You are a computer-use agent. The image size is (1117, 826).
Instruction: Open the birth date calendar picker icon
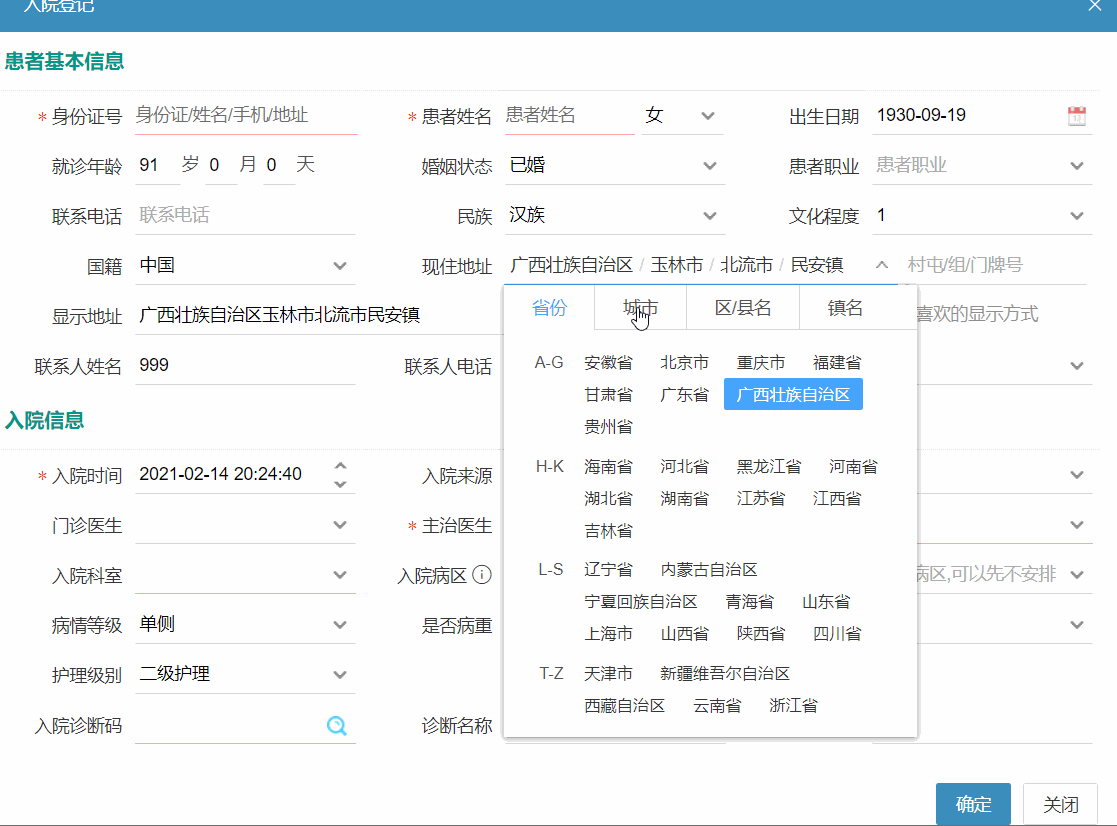pyautogui.click(x=1076, y=115)
